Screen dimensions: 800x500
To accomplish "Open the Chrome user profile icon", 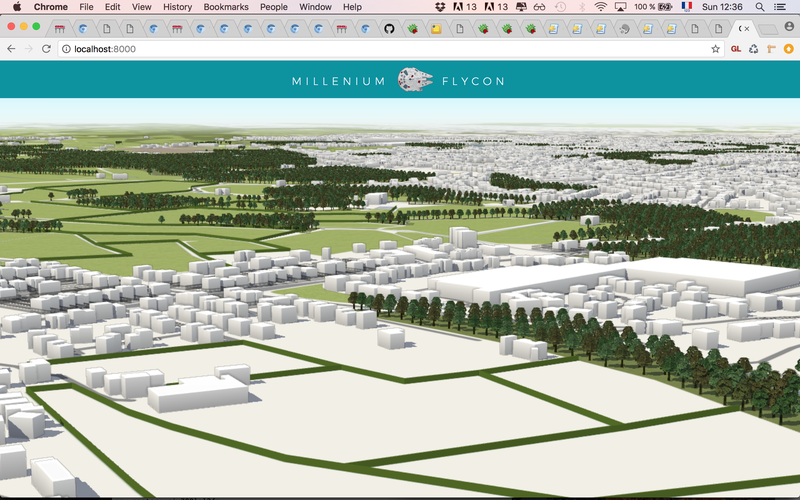I will click(x=789, y=27).
